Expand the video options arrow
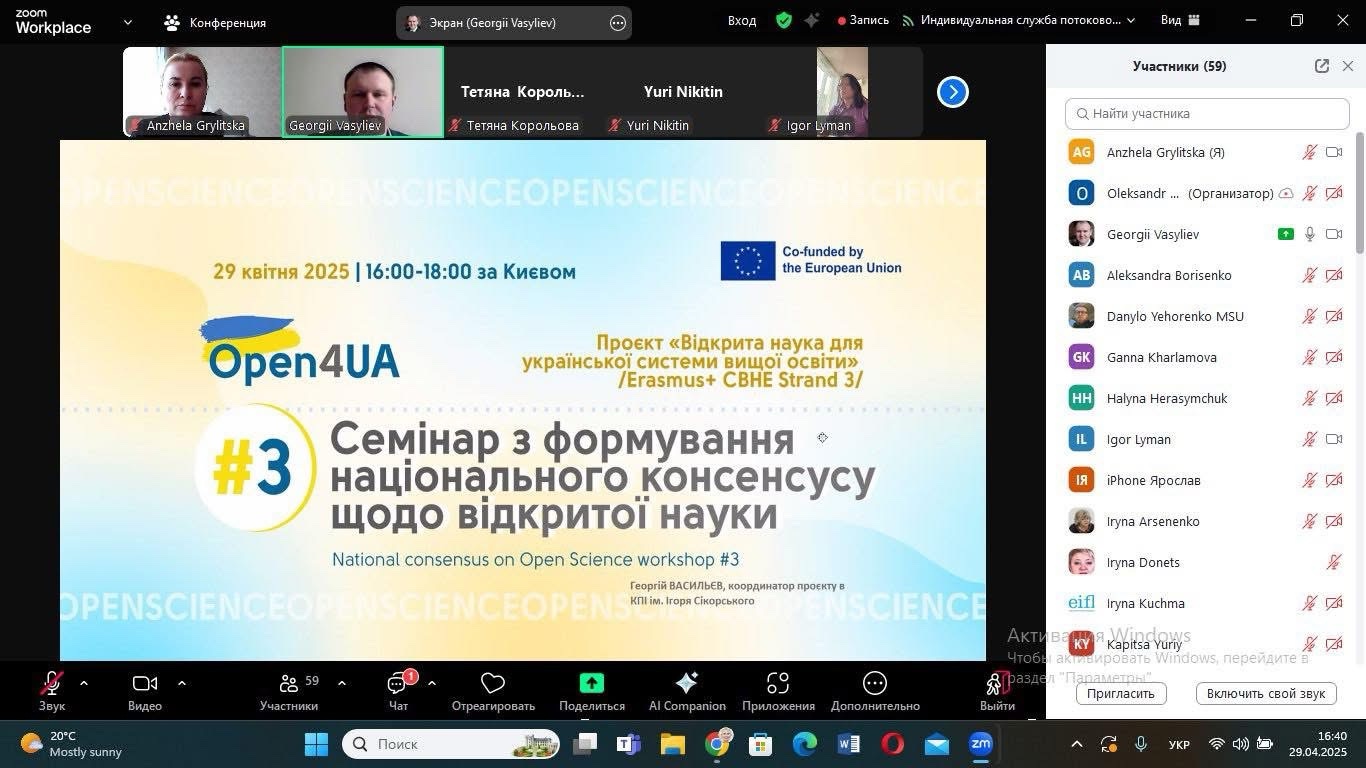1366x768 pixels. [x=182, y=683]
